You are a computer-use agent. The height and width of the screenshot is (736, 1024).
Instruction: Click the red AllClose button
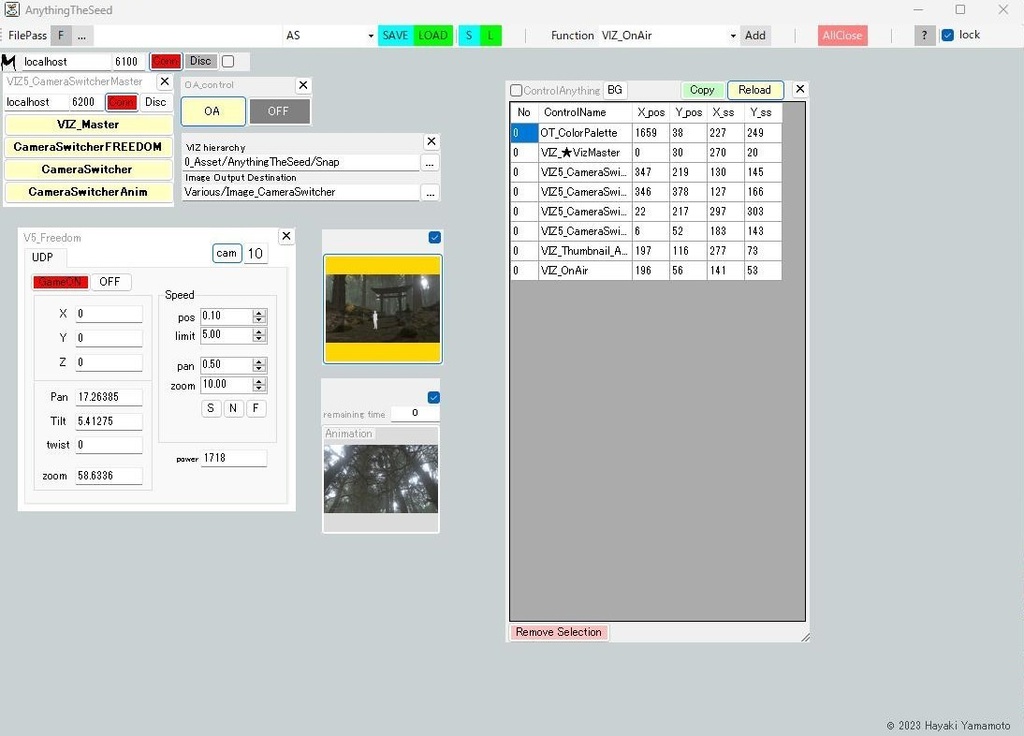click(x=842, y=35)
